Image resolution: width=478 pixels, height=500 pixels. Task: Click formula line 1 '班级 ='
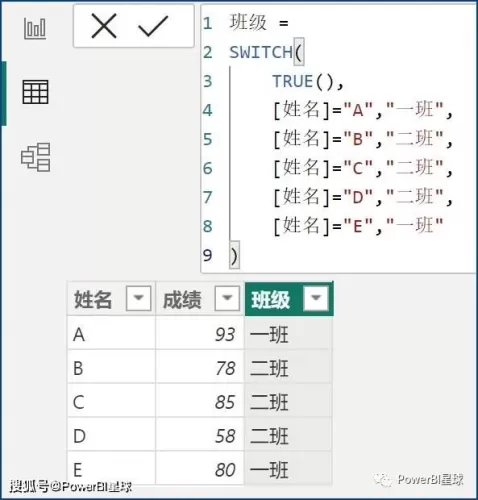click(259, 23)
